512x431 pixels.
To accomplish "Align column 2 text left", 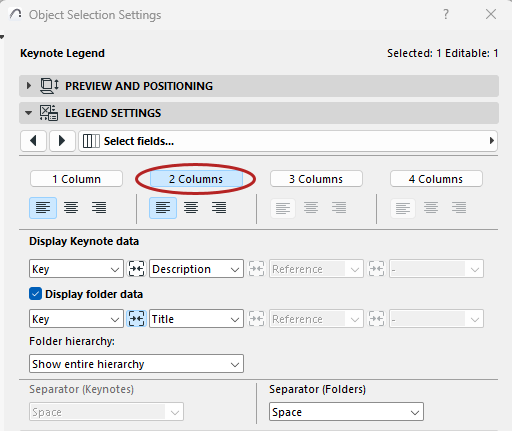I will pyautogui.click(x=163, y=208).
